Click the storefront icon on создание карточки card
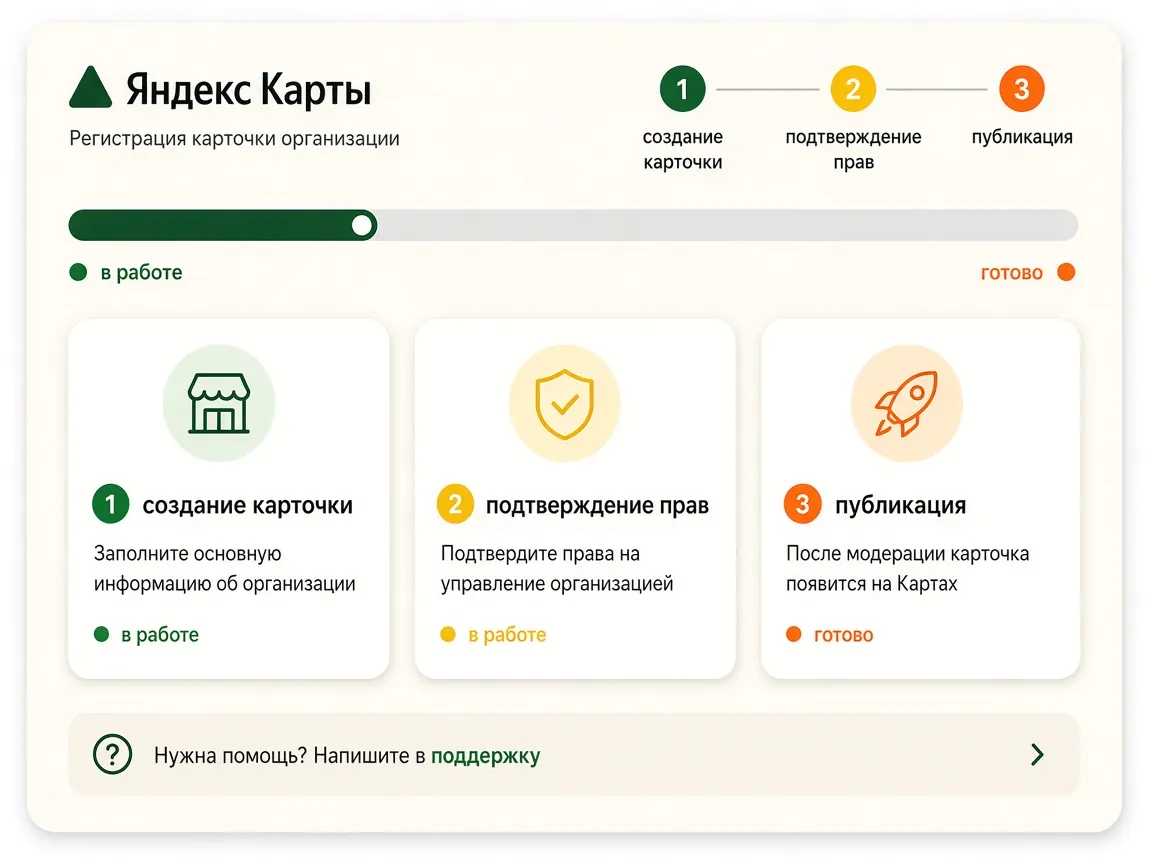Viewport: 1152px width, 864px height. 219,403
